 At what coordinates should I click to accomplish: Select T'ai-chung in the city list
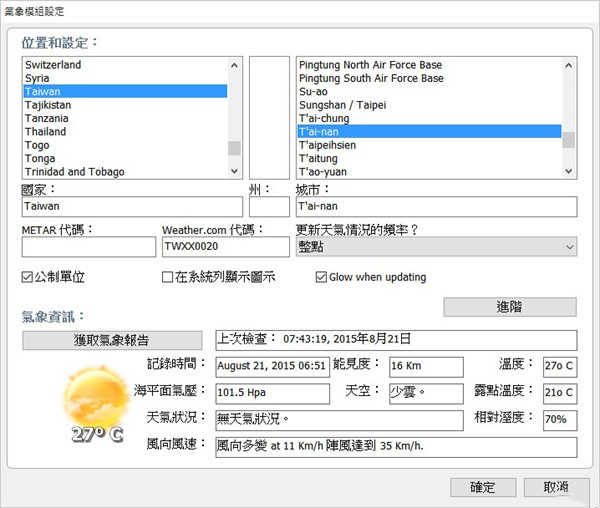point(429,118)
